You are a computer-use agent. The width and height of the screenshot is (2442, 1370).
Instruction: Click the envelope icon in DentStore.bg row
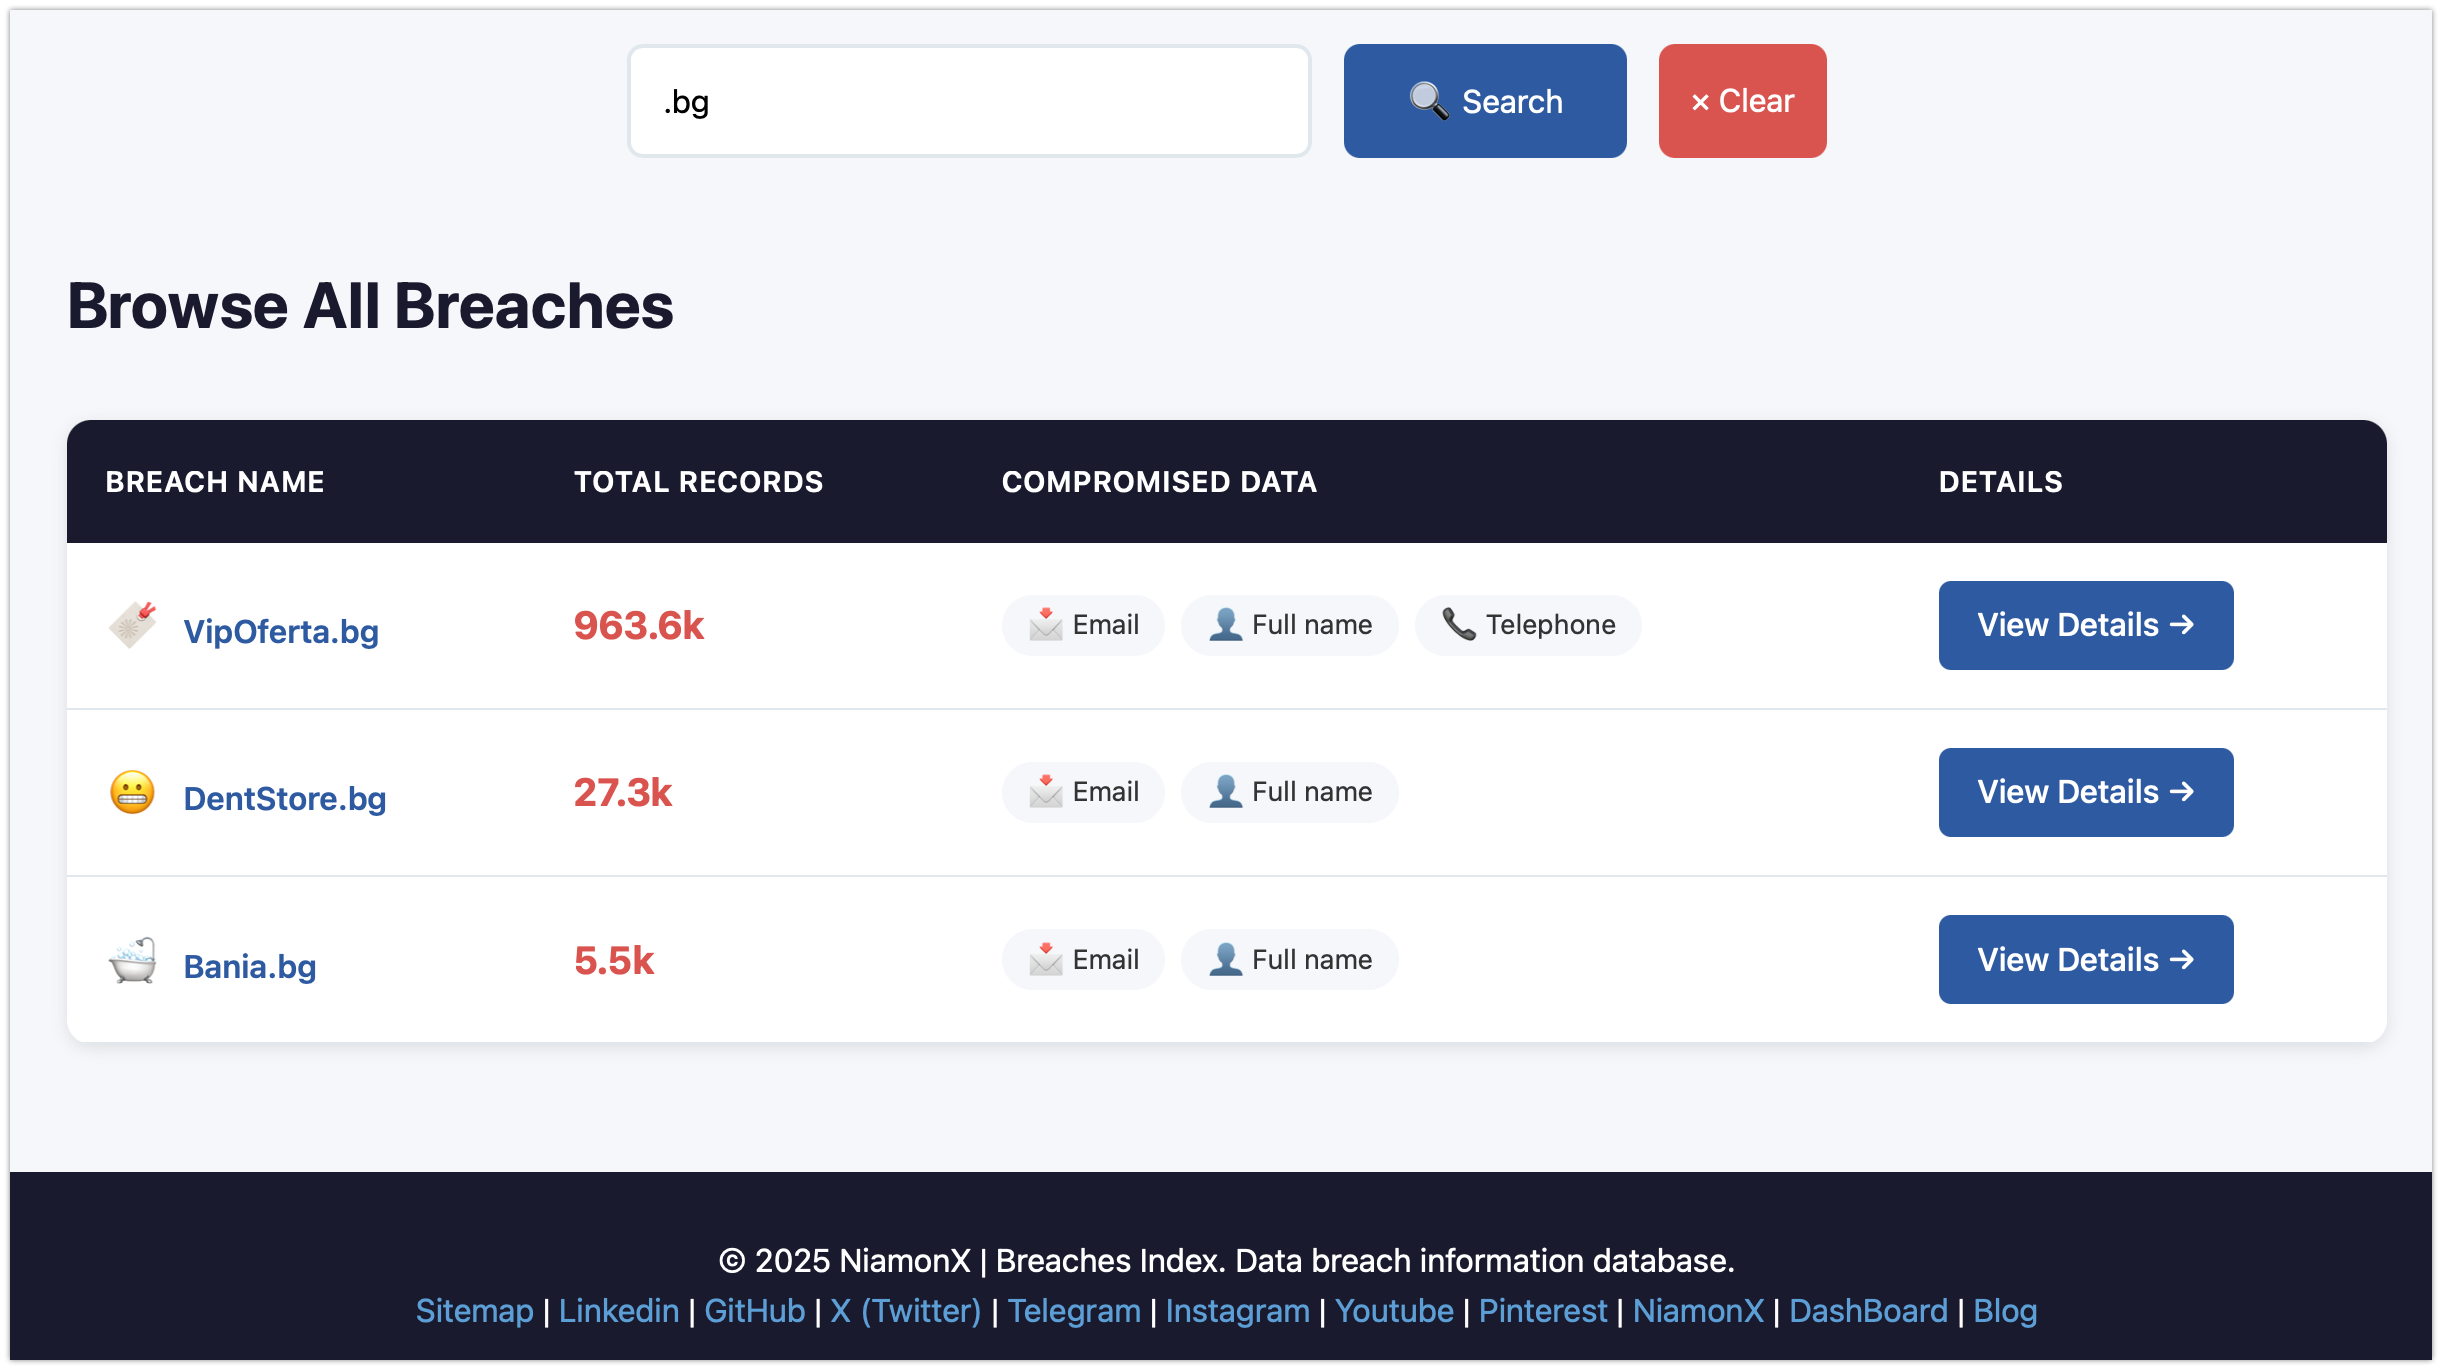pyautogui.click(x=1046, y=792)
